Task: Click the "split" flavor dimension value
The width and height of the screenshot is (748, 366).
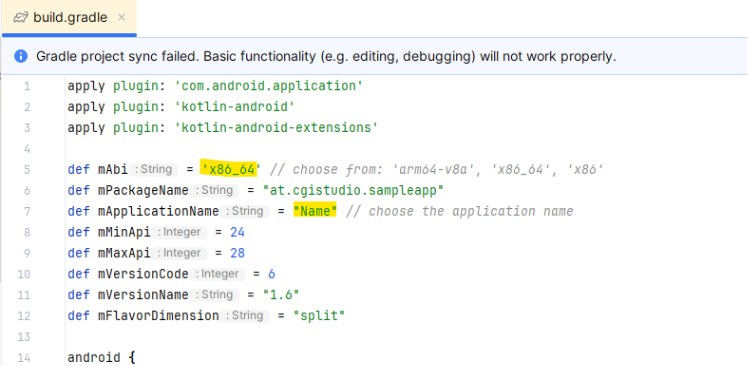Action: 319,316
